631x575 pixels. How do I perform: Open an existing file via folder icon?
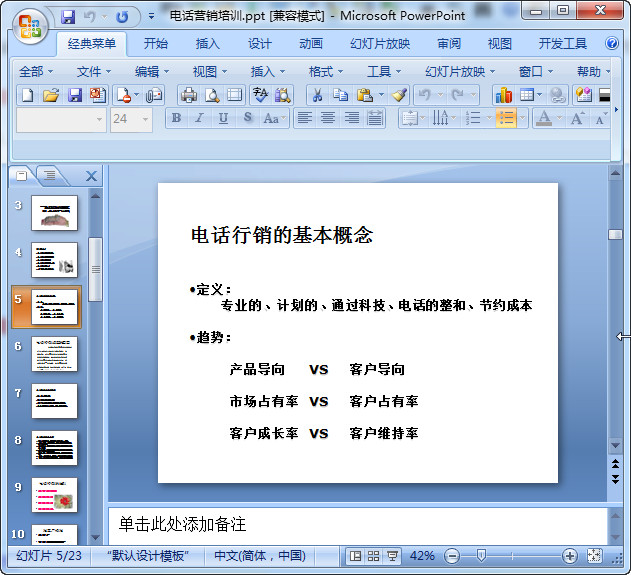(x=51, y=95)
